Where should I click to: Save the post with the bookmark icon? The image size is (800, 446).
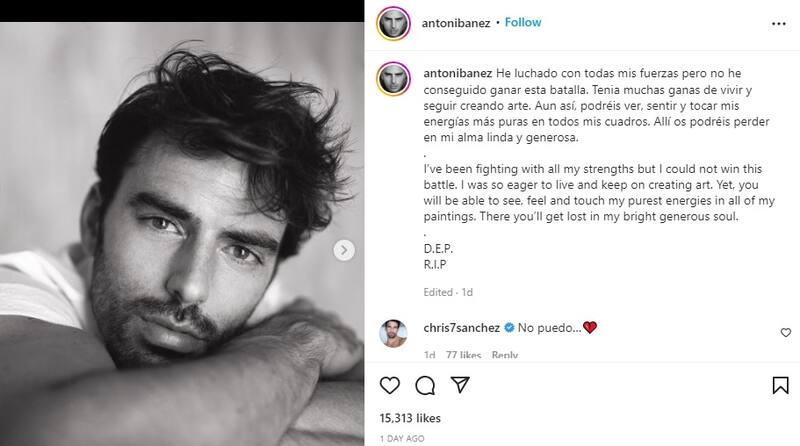[779, 385]
